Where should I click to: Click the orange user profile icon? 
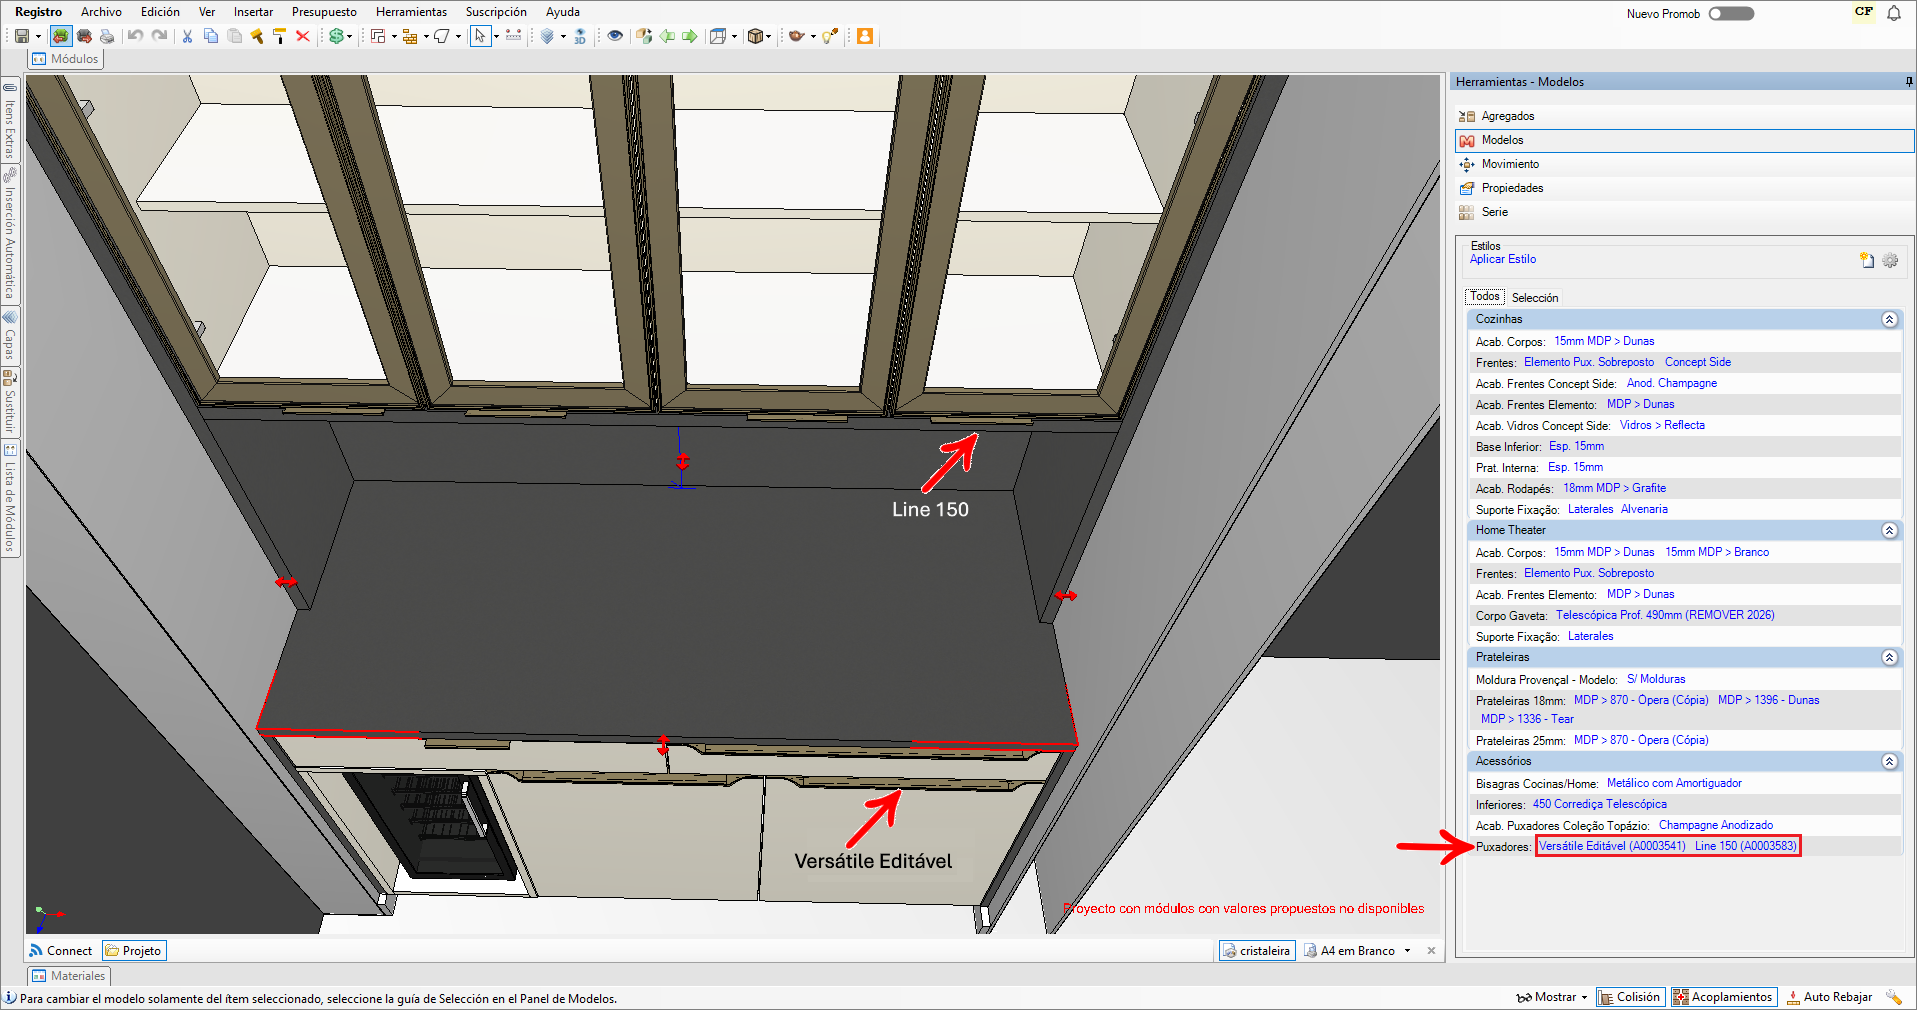pyautogui.click(x=865, y=36)
